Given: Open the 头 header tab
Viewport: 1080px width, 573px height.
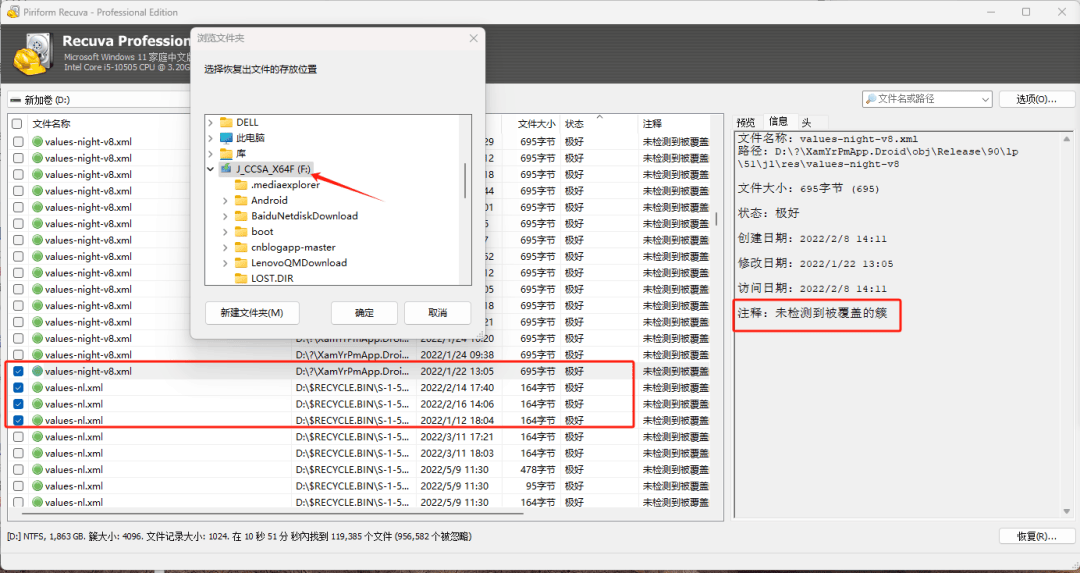Looking at the screenshot, I should [806, 122].
